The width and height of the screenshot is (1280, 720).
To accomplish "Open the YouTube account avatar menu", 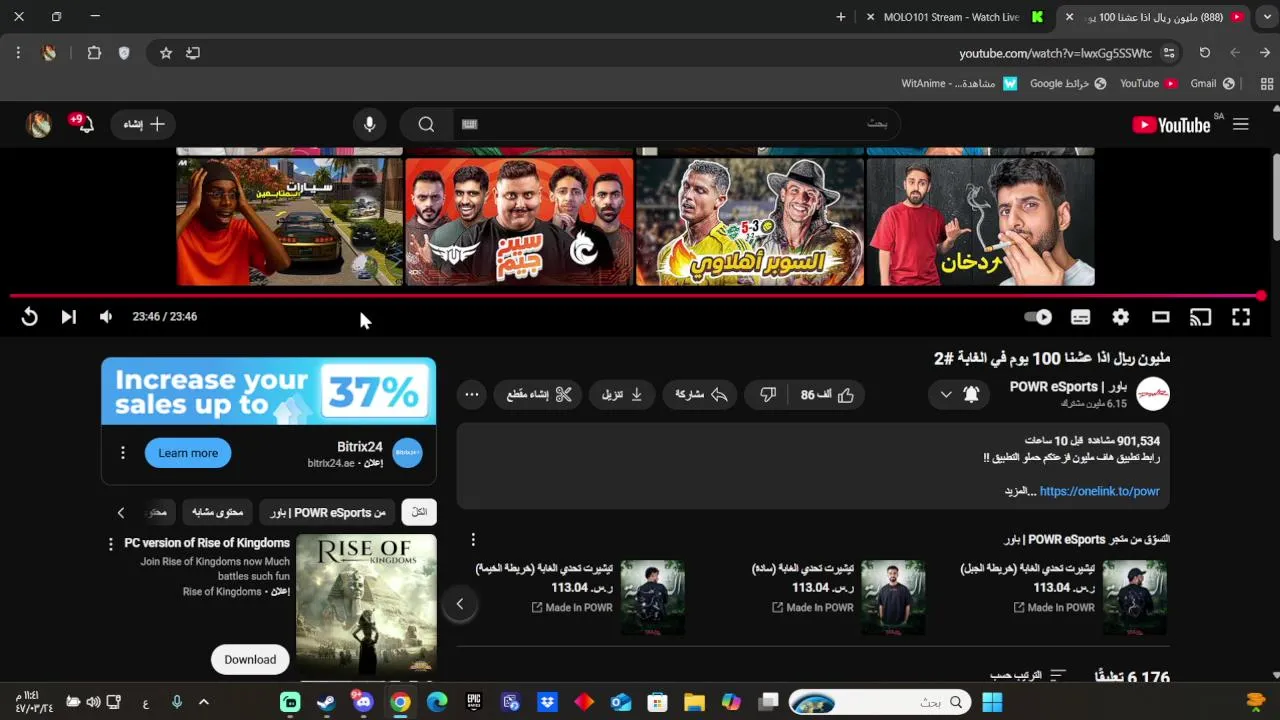I will [x=39, y=124].
